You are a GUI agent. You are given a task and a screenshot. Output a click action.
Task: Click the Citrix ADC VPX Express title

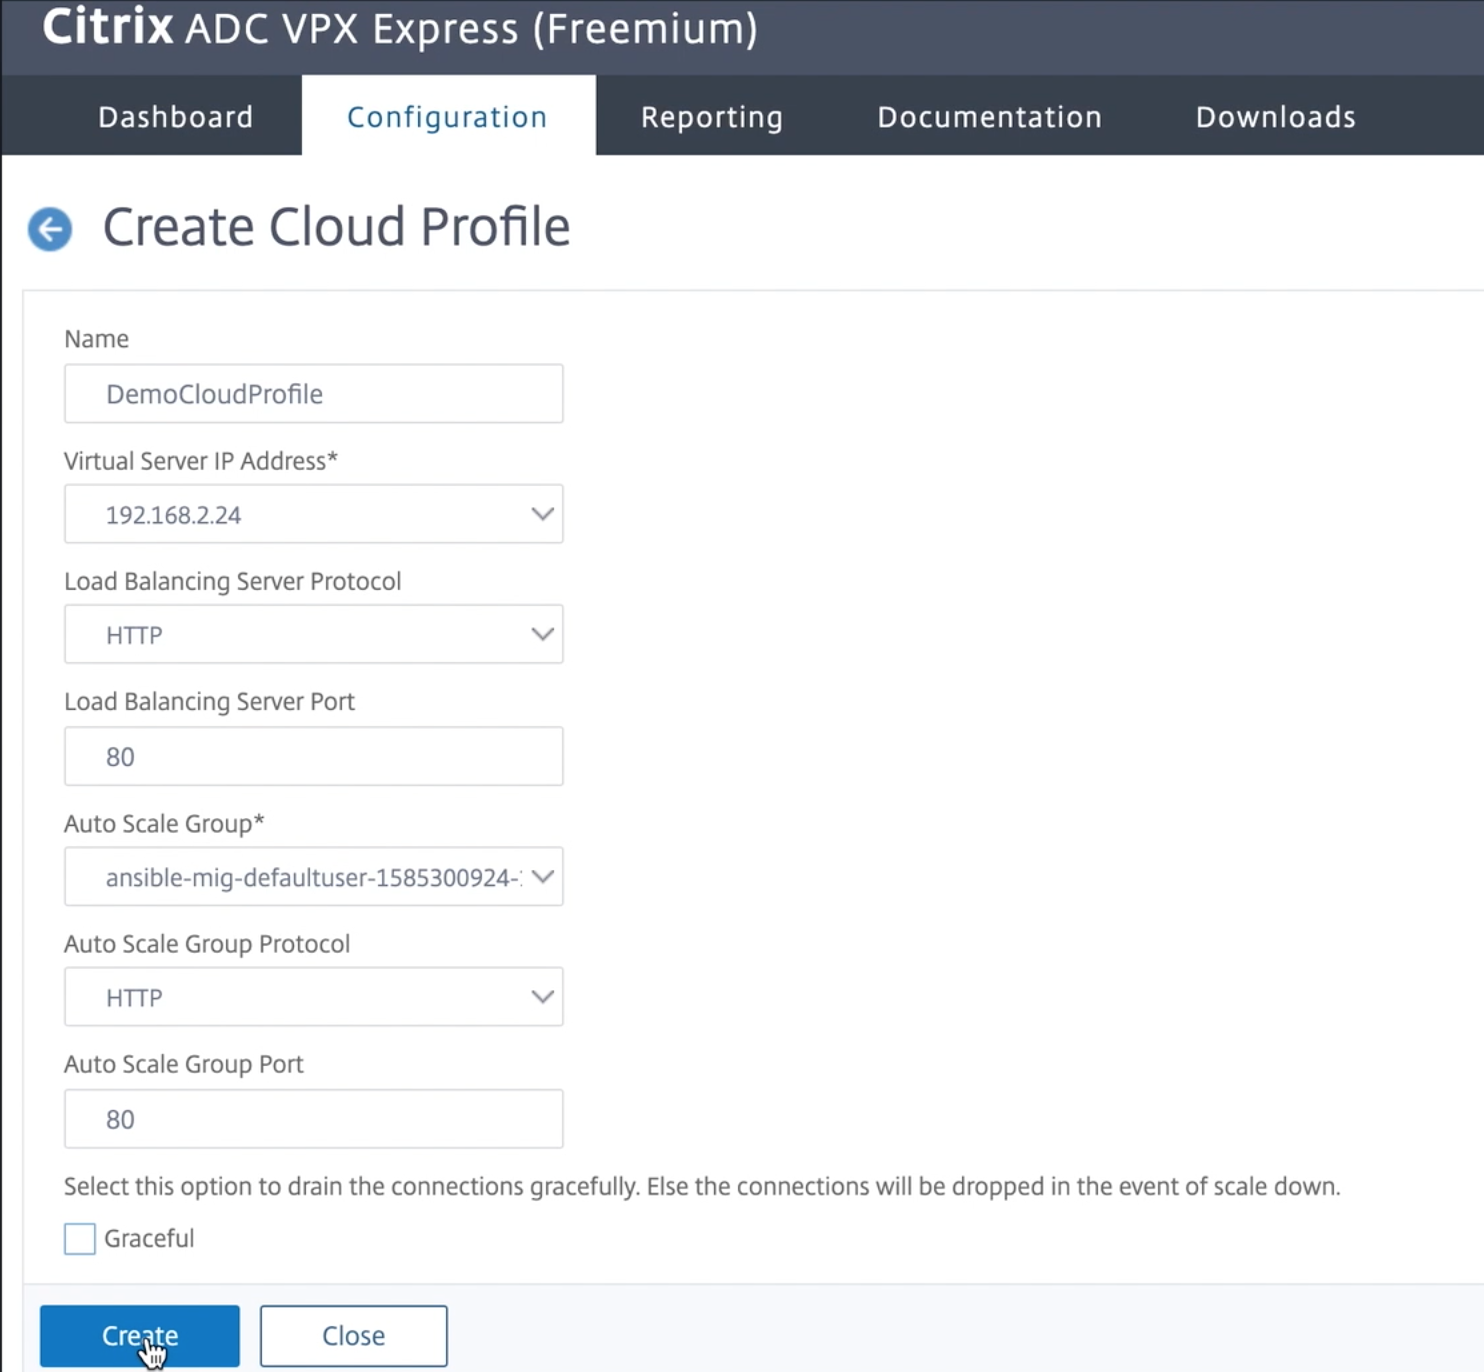click(x=400, y=28)
